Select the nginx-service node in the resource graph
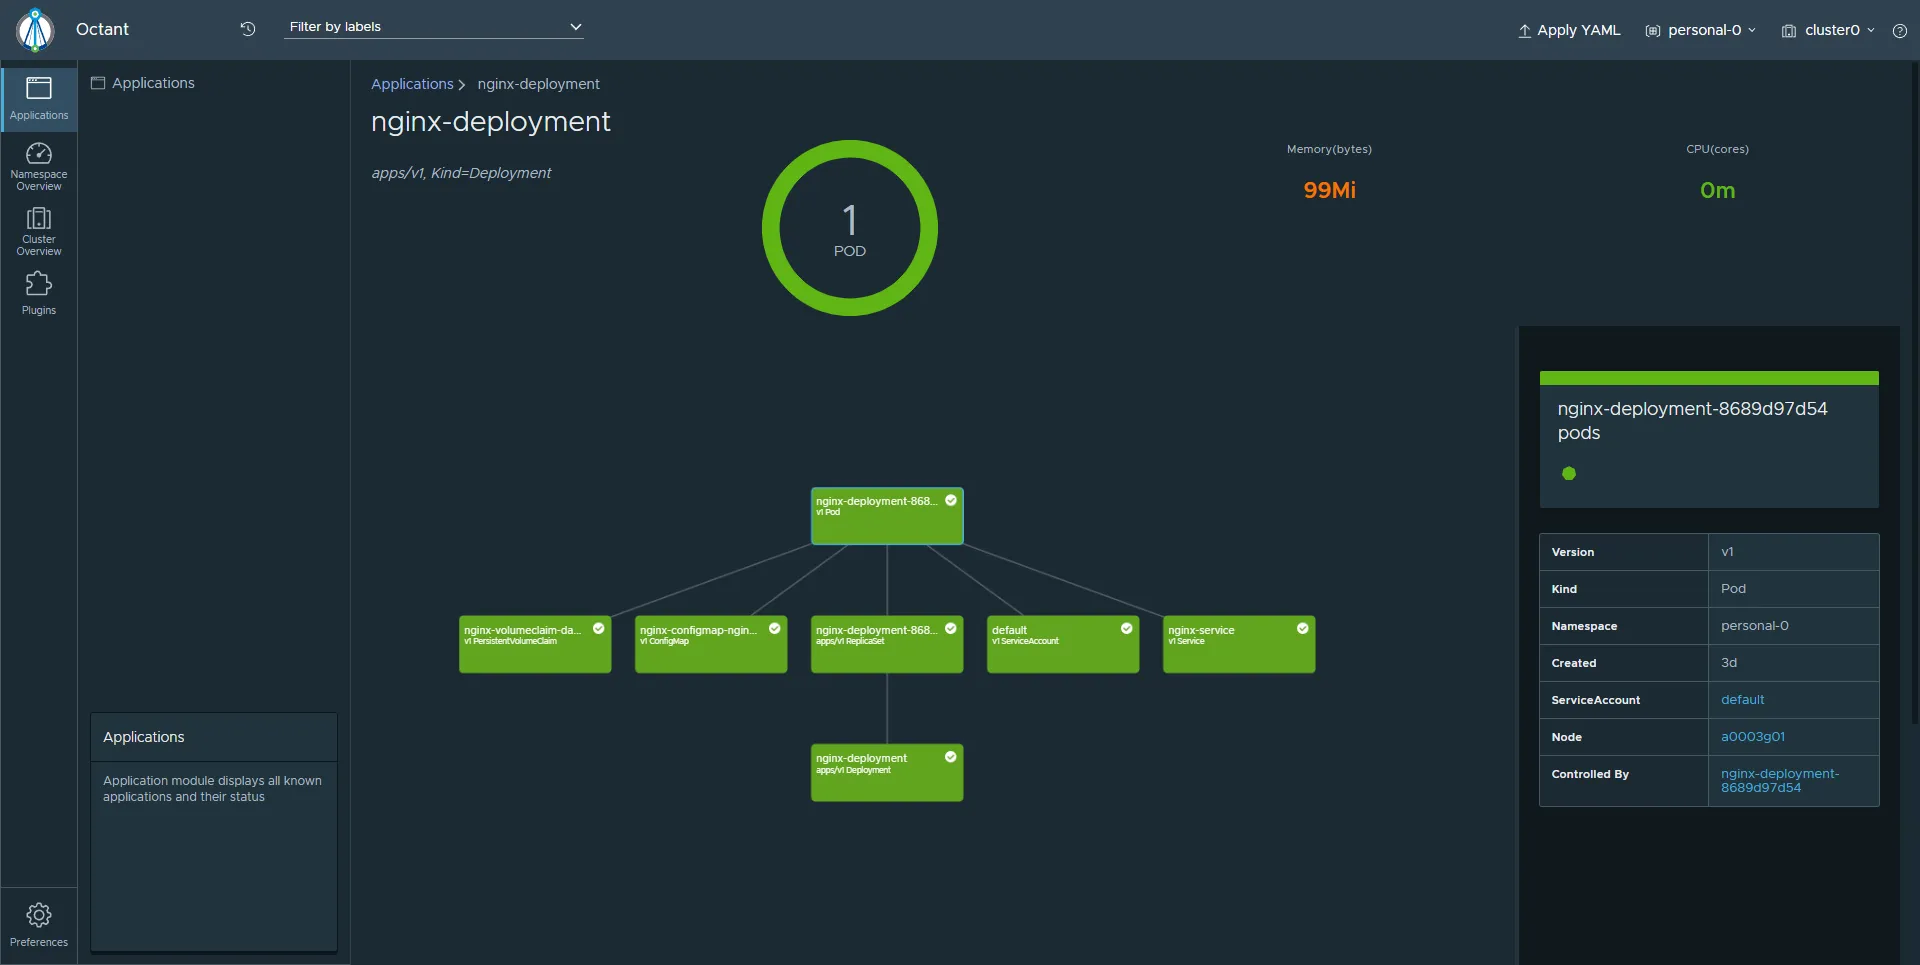The width and height of the screenshot is (1920, 965). pos(1238,644)
